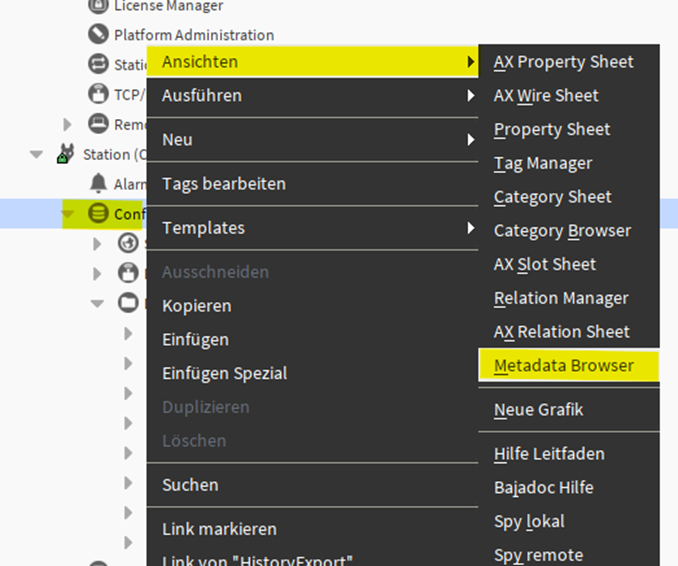Click the Station Copier icon below Platform Administration
678x566 pixels.
pyautogui.click(x=98, y=65)
